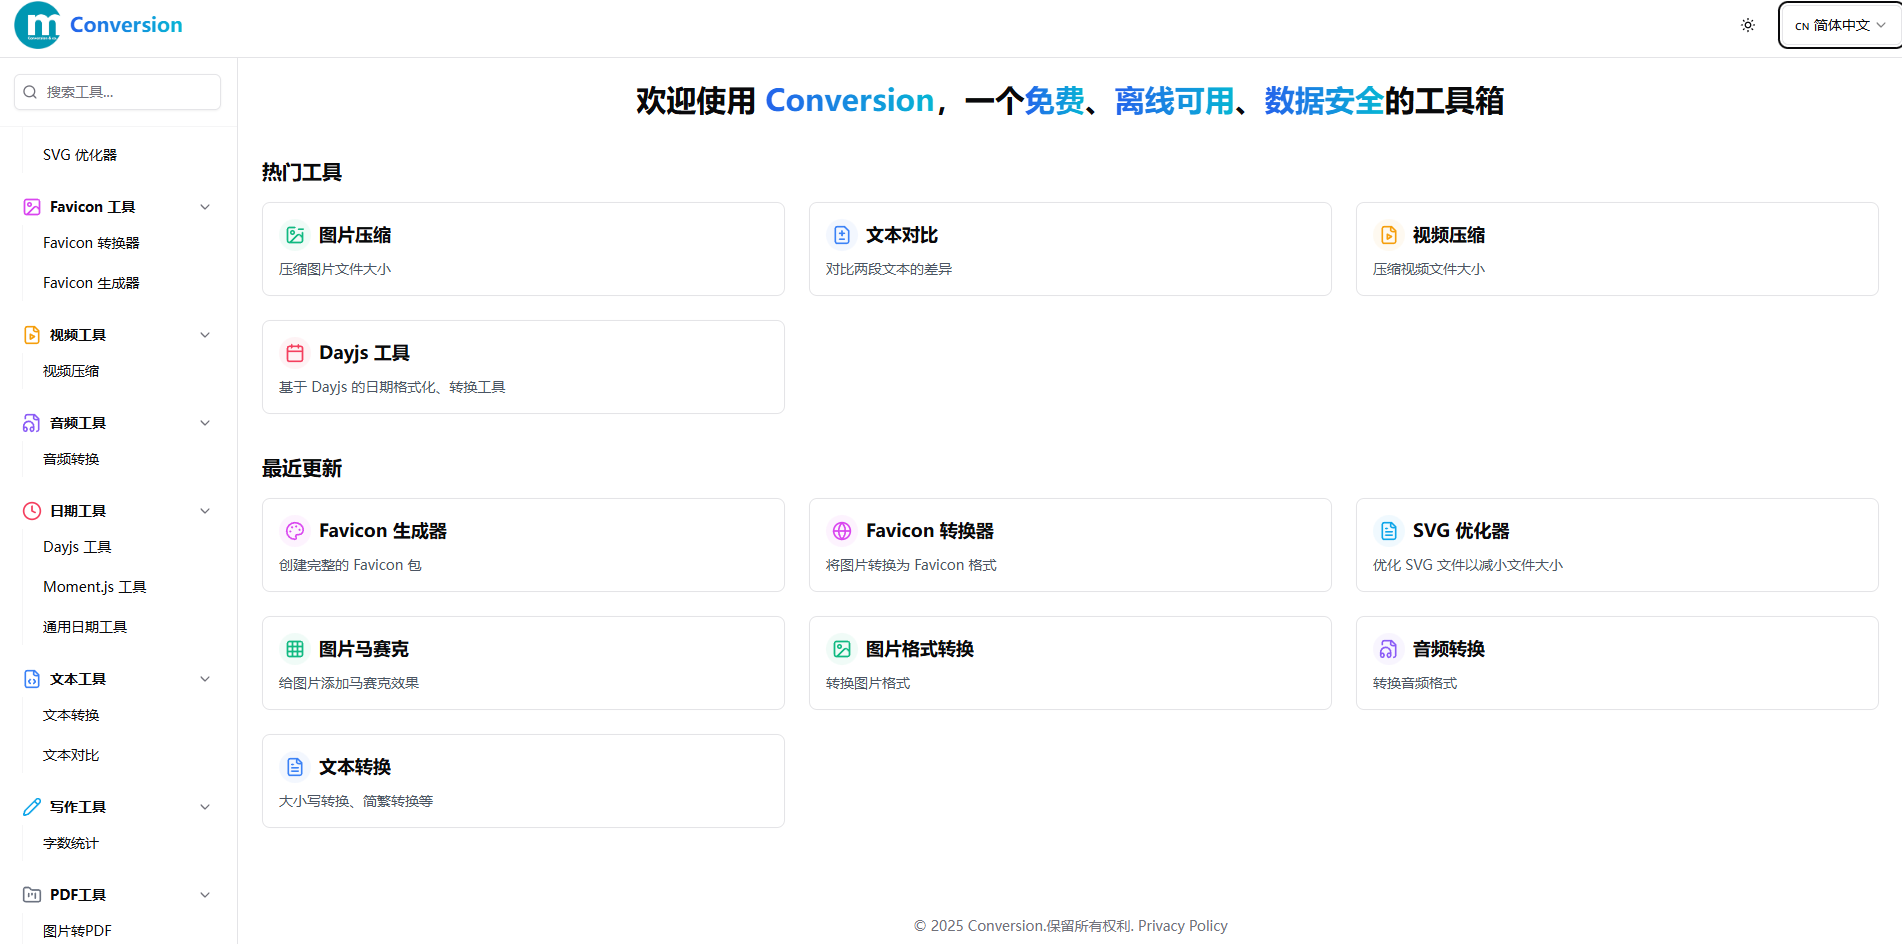This screenshot has width=1902, height=944.
Task: Select SVG 优化器 in the sidebar
Action: [x=80, y=155]
